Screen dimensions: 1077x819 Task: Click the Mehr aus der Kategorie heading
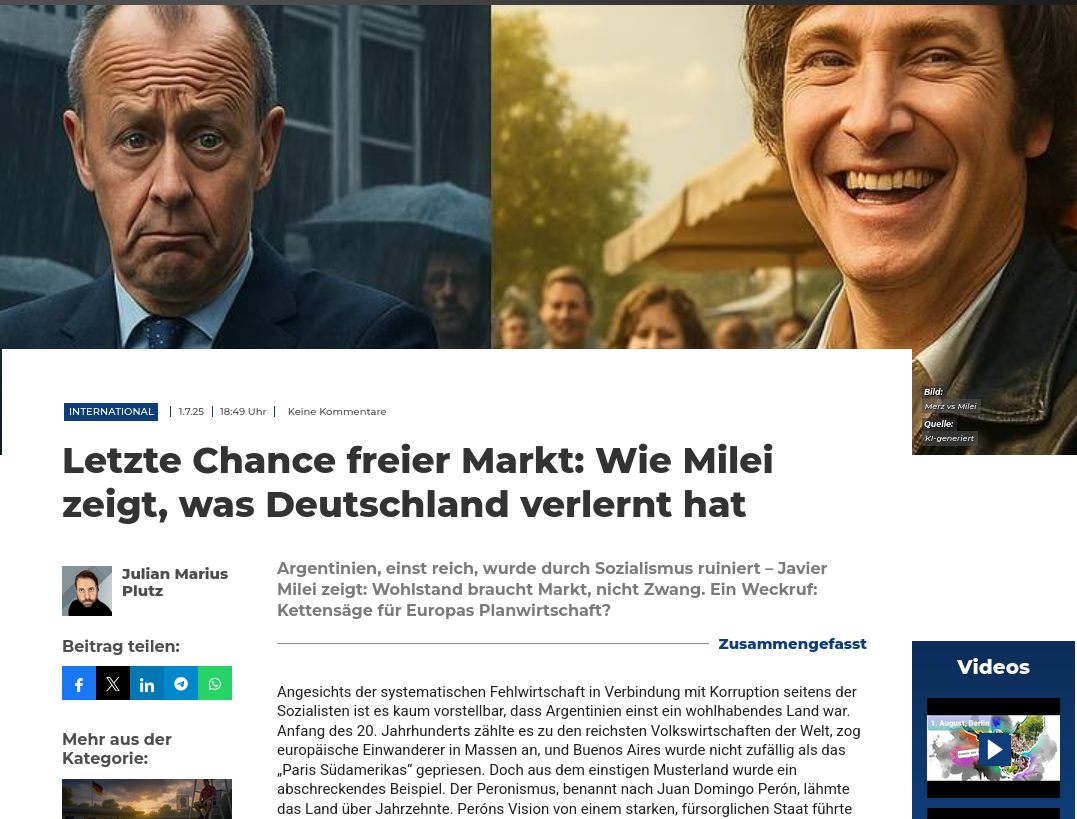coord(117,748)
